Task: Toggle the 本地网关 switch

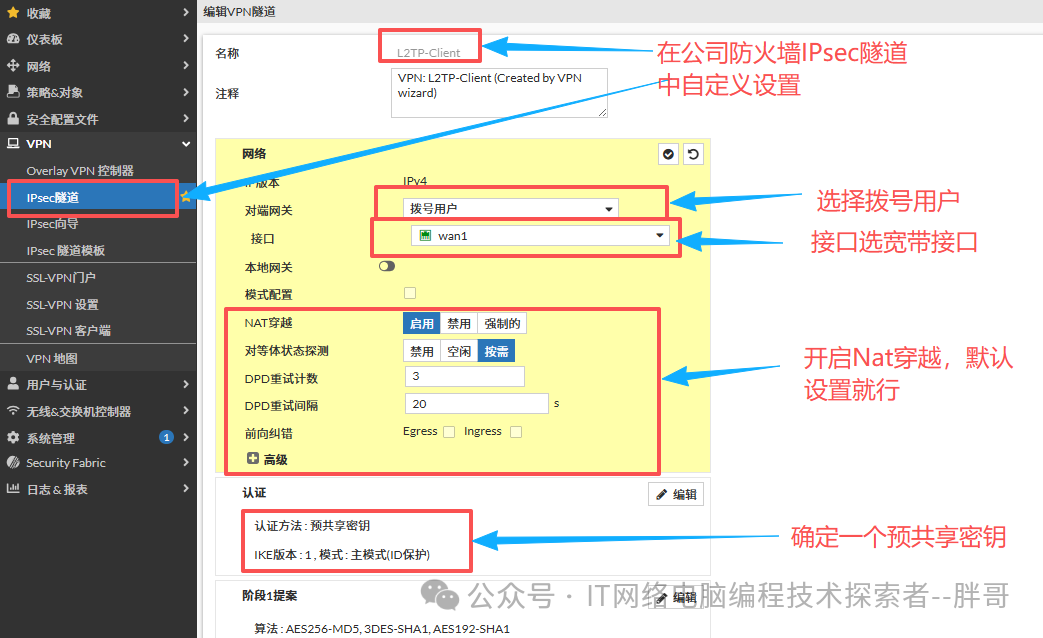Action: (387, 267)
